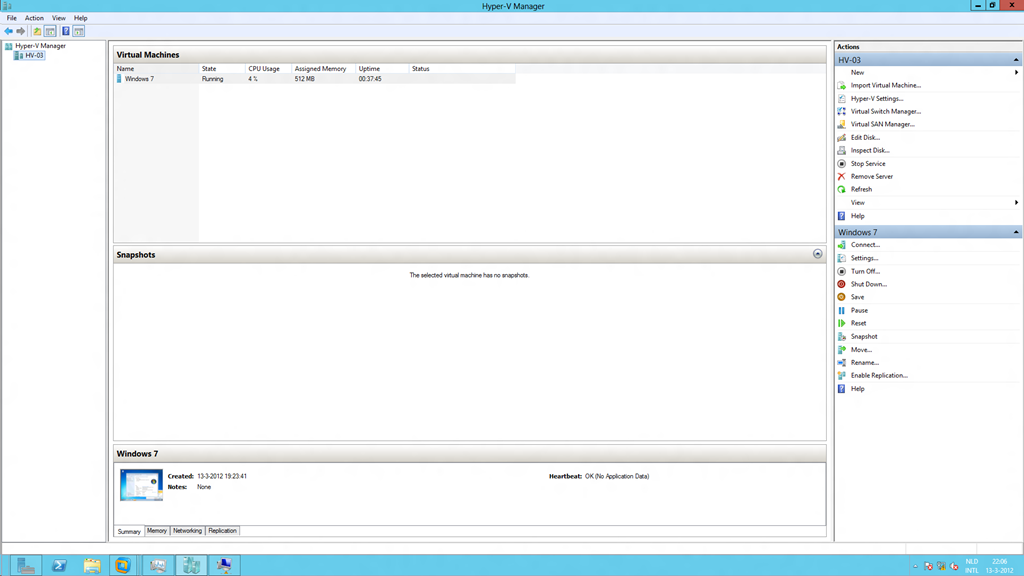Click the Running state cell
The height and width of the screenshot is (576, 1024).
pyautogui.click(x=212, y=79)
